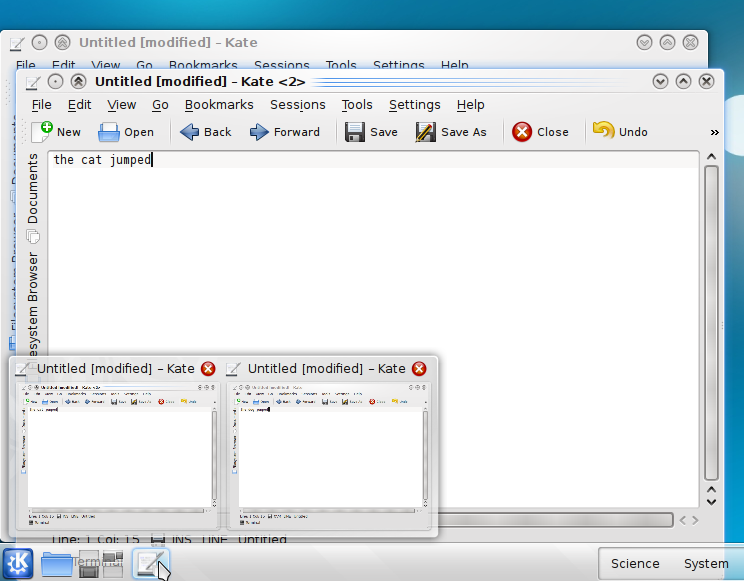Open the File menu in Kate <2>
Viewport: 744px width, 581px height.
tap(42, 104)
